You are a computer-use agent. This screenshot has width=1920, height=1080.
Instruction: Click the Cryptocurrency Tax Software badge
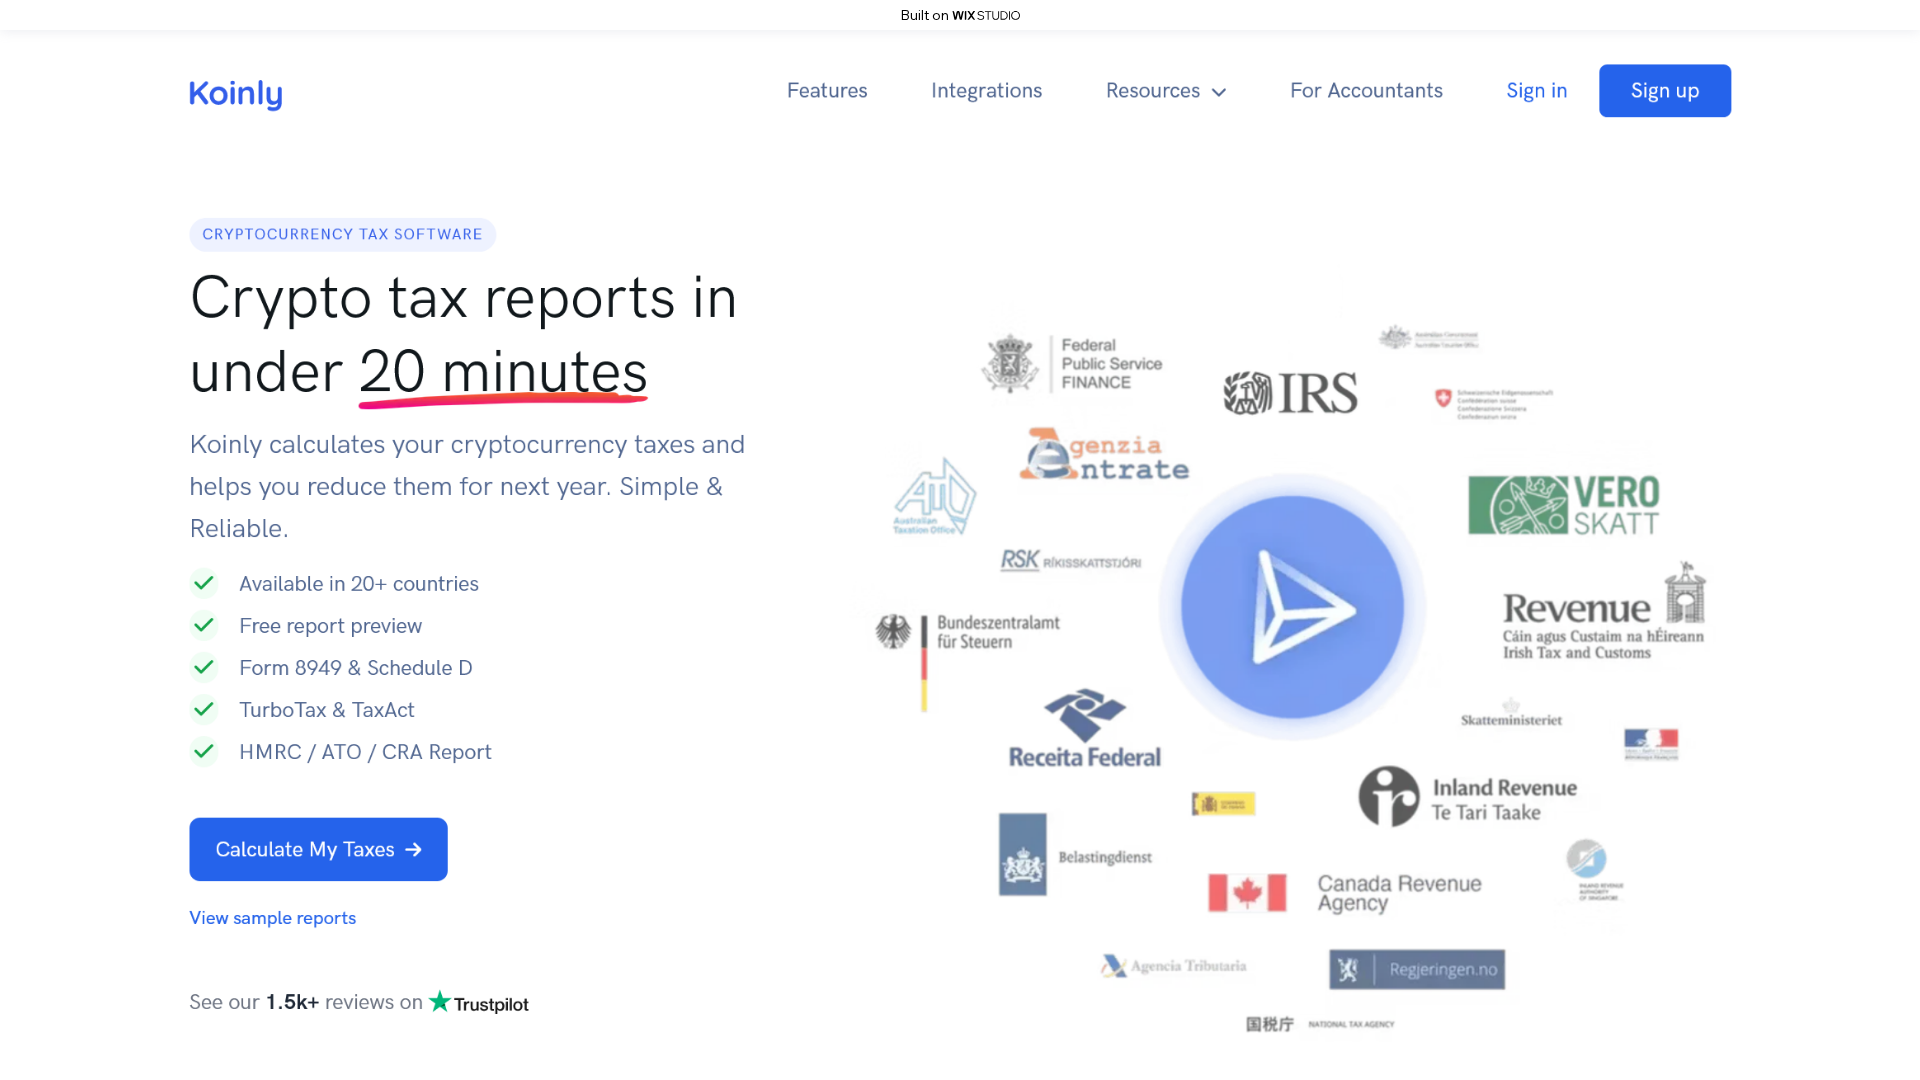click(x=342, y=234)
